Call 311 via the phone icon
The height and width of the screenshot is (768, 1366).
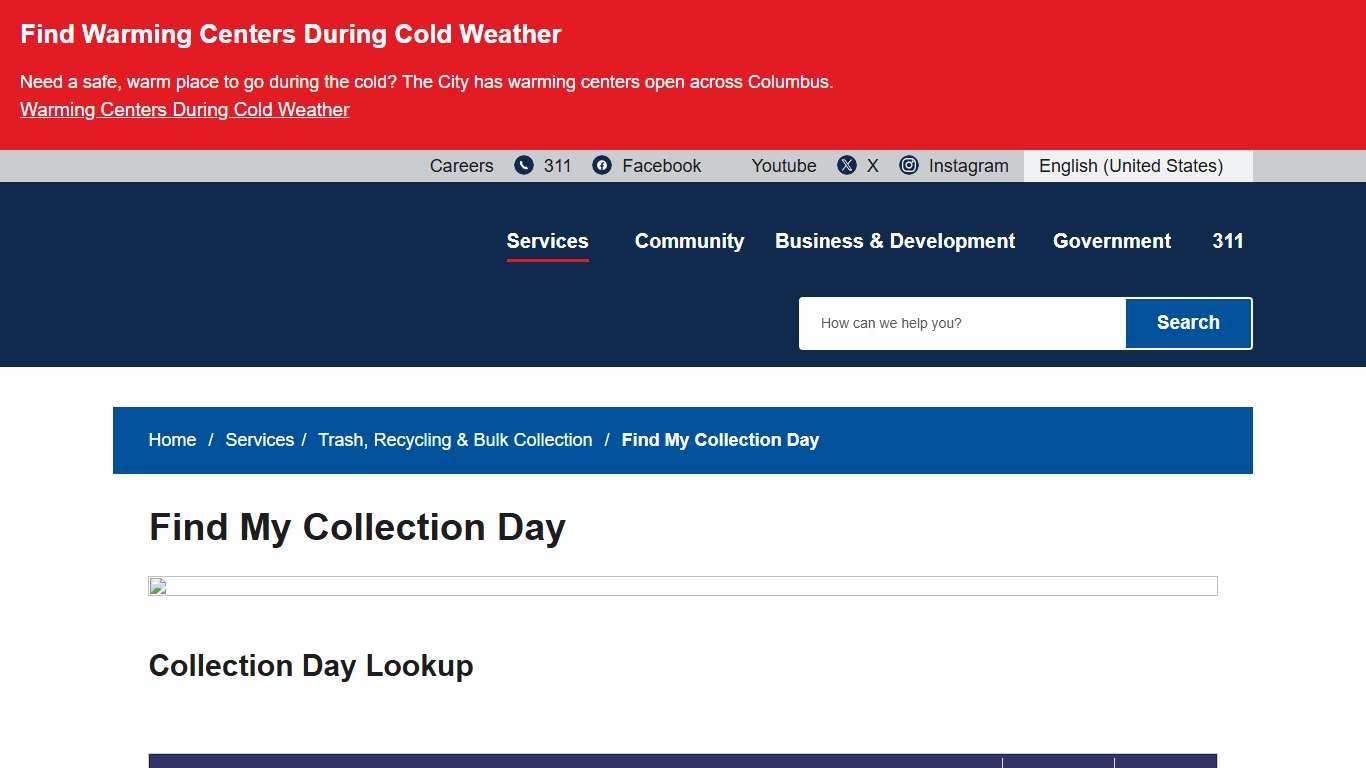click(522, 165)
